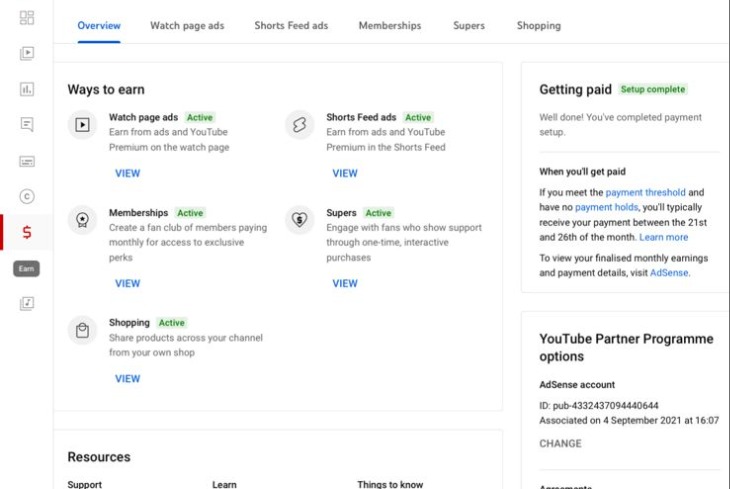Click the Earn tooltip label in sidebar
This screenshot has height=489, width=730.
[27, 269]
